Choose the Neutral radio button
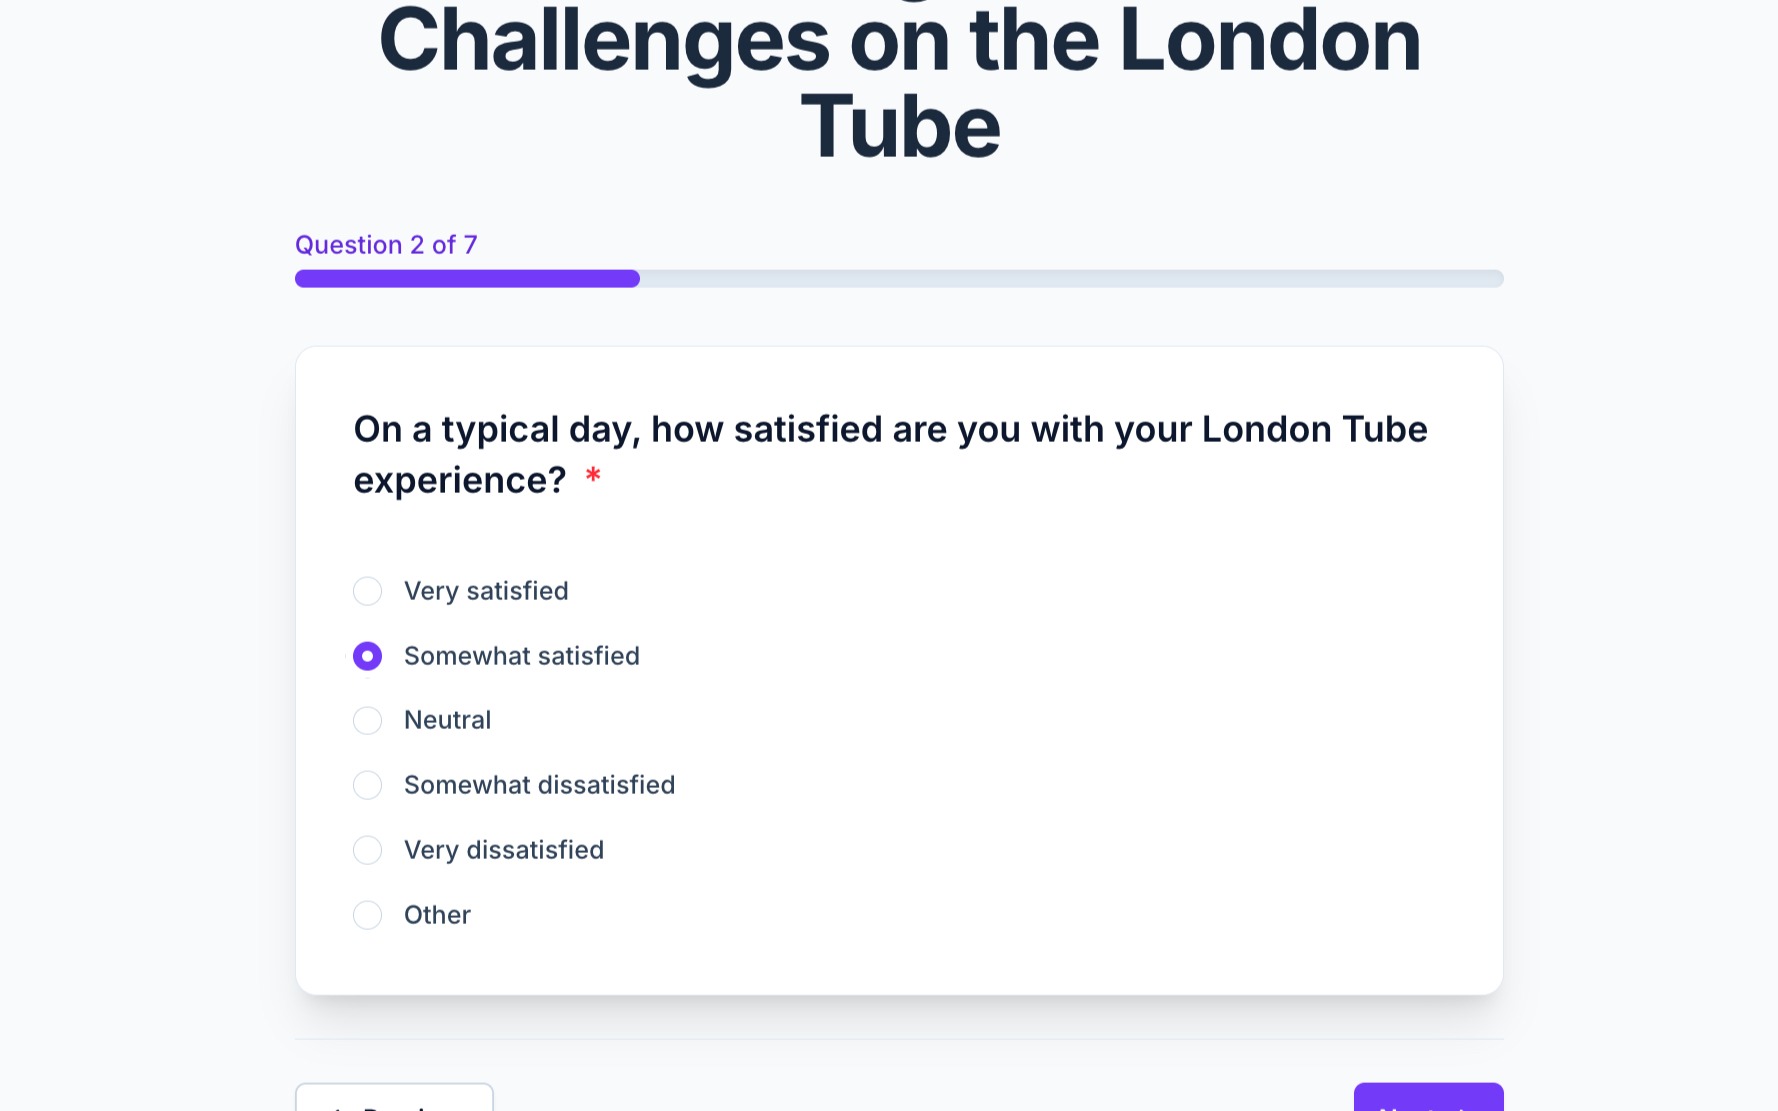Viewport: 1778px width, 1111px height. click(x=367, y=720)
